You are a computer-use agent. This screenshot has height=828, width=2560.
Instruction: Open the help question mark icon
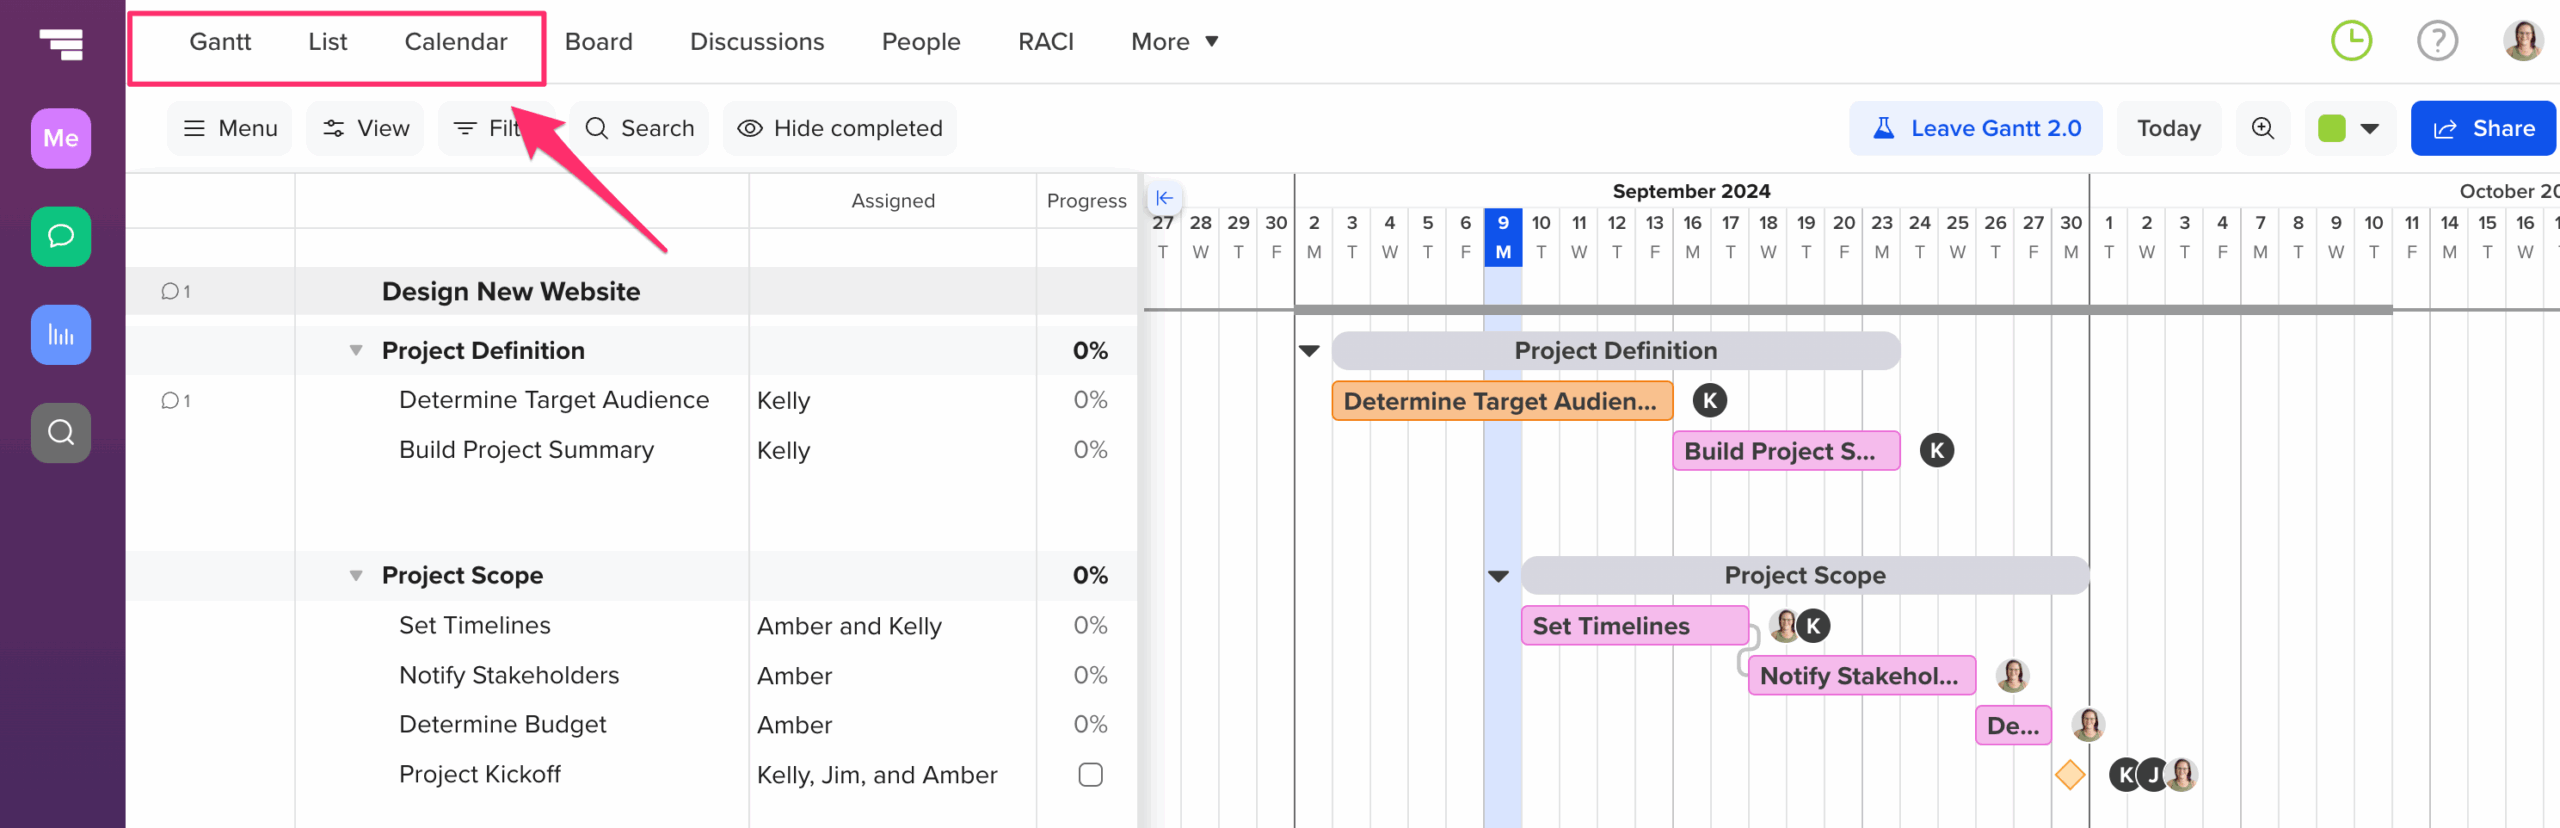click(x=2437, y=40)
